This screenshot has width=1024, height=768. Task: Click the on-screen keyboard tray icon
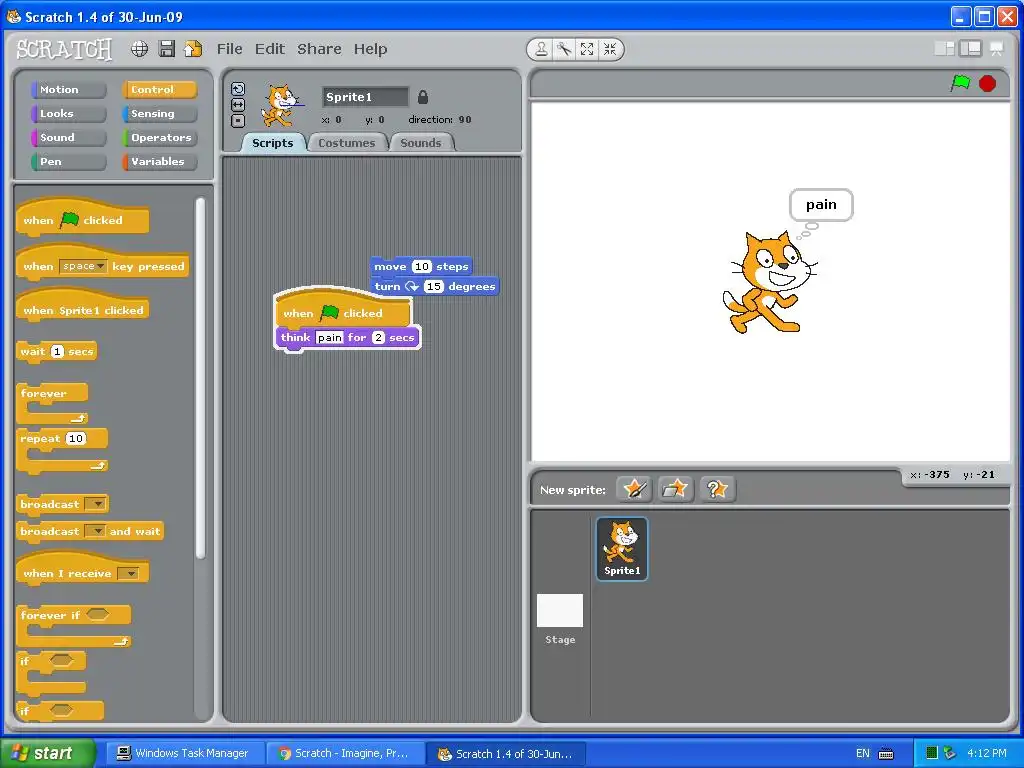pyautogui.click(x=886, y=754)
